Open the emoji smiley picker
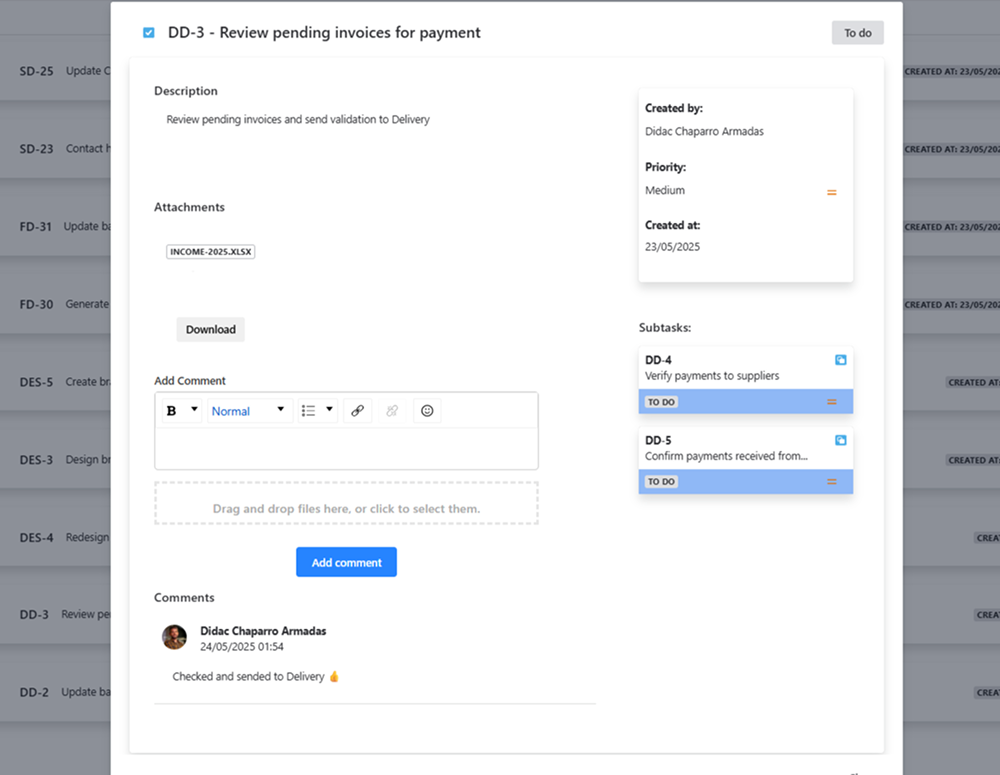 427,411
